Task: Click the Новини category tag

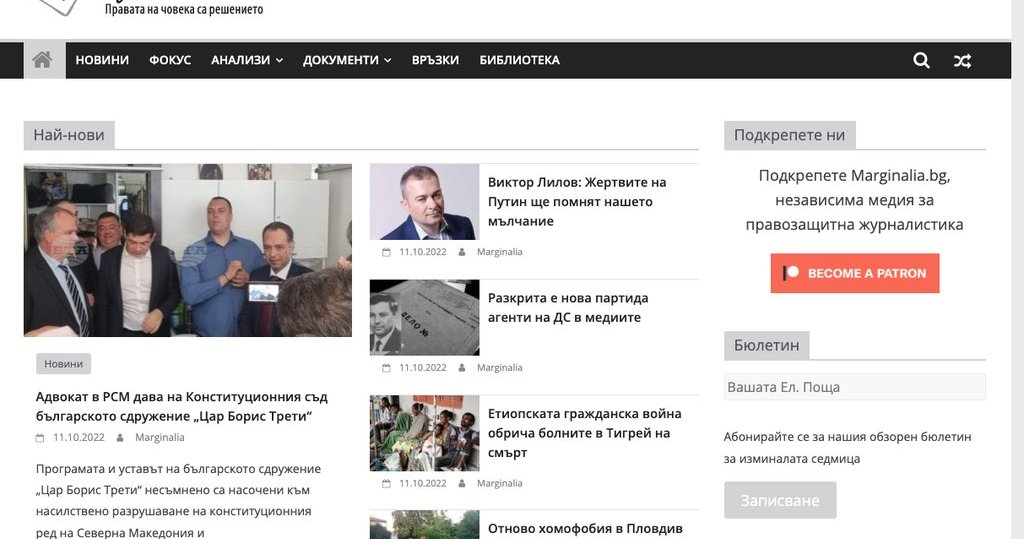Action: (63, 364)
